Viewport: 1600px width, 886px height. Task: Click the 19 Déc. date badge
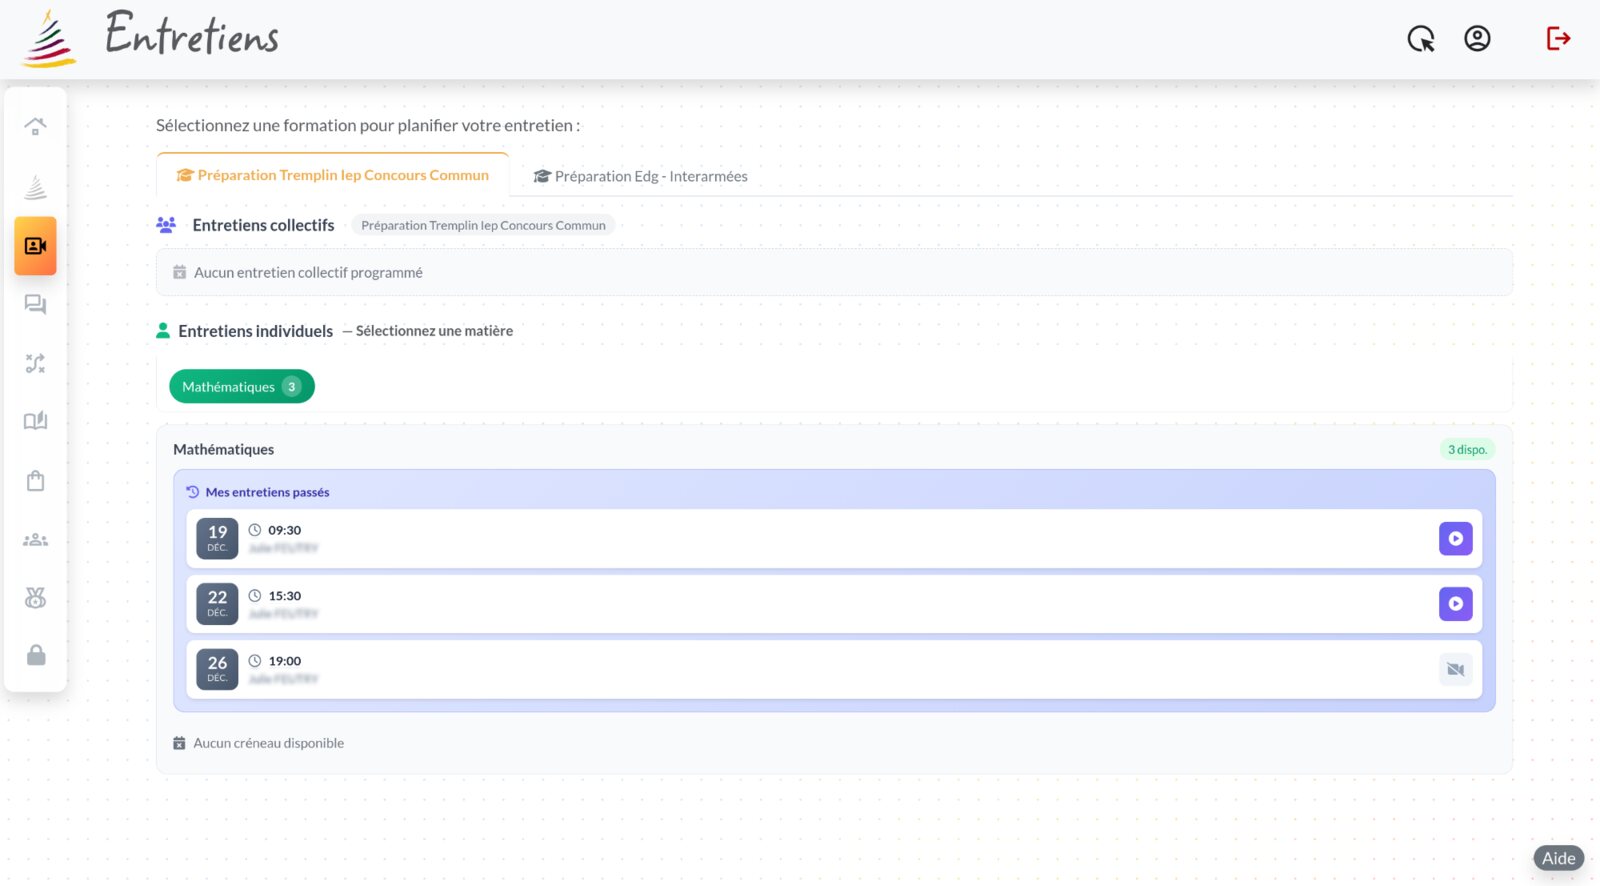(x=217, y=539)
